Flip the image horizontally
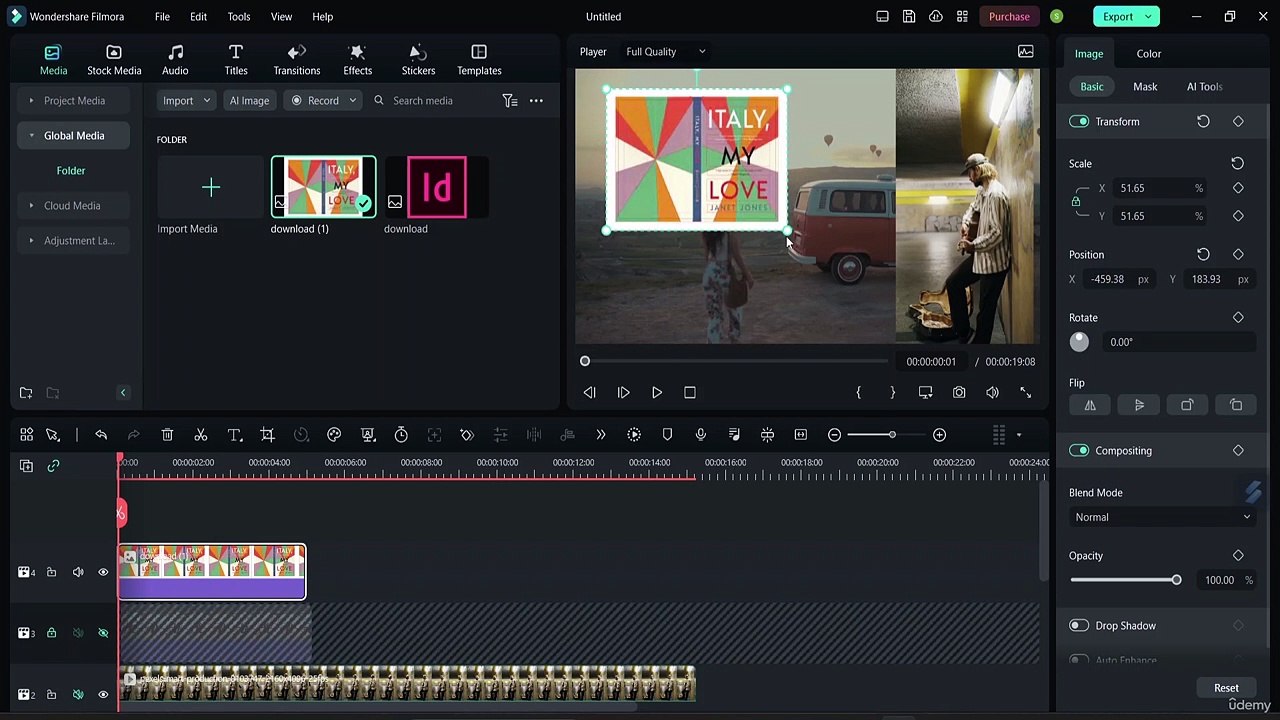This screenshot has height=720, width=1280. 1090,405
